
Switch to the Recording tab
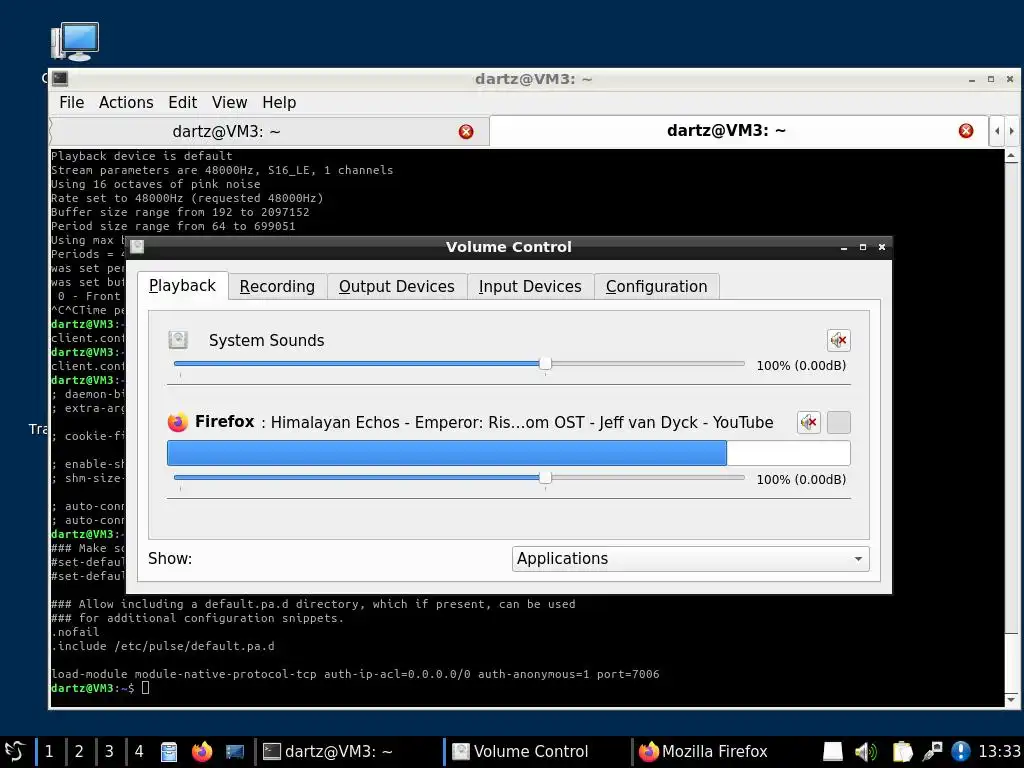click(x=277, y=287)
